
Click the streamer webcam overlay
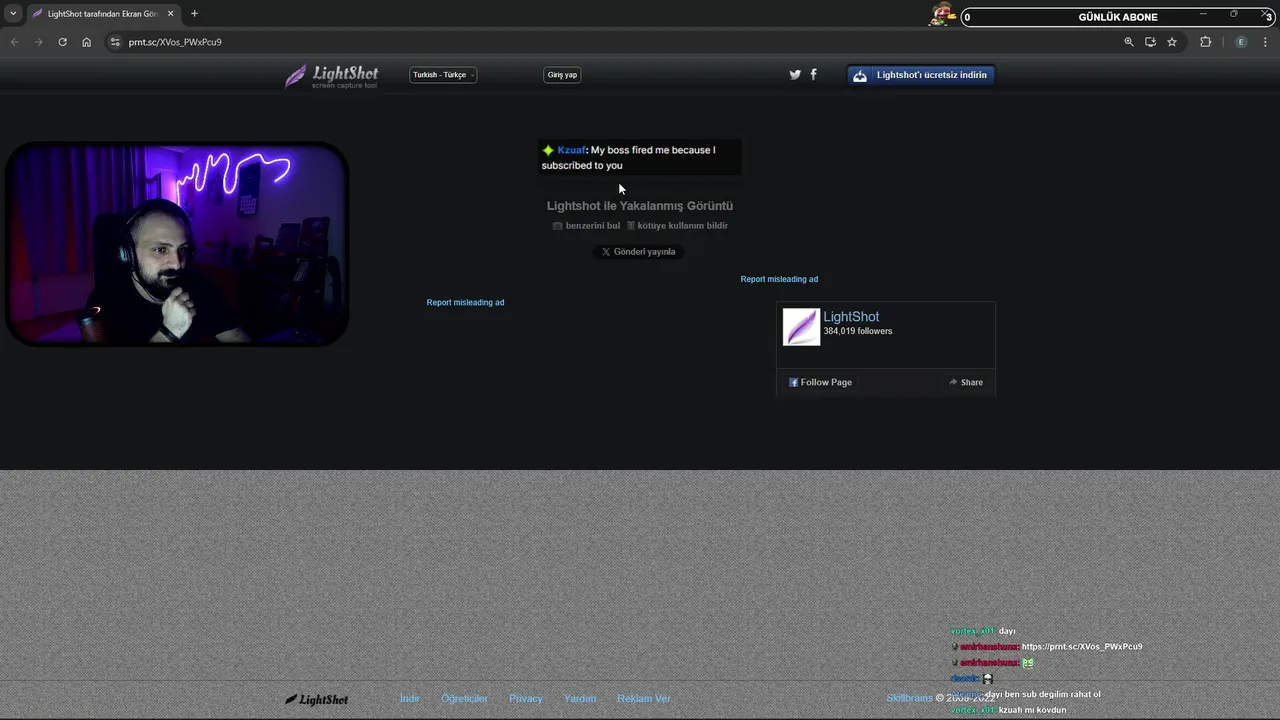click(177, 245)
